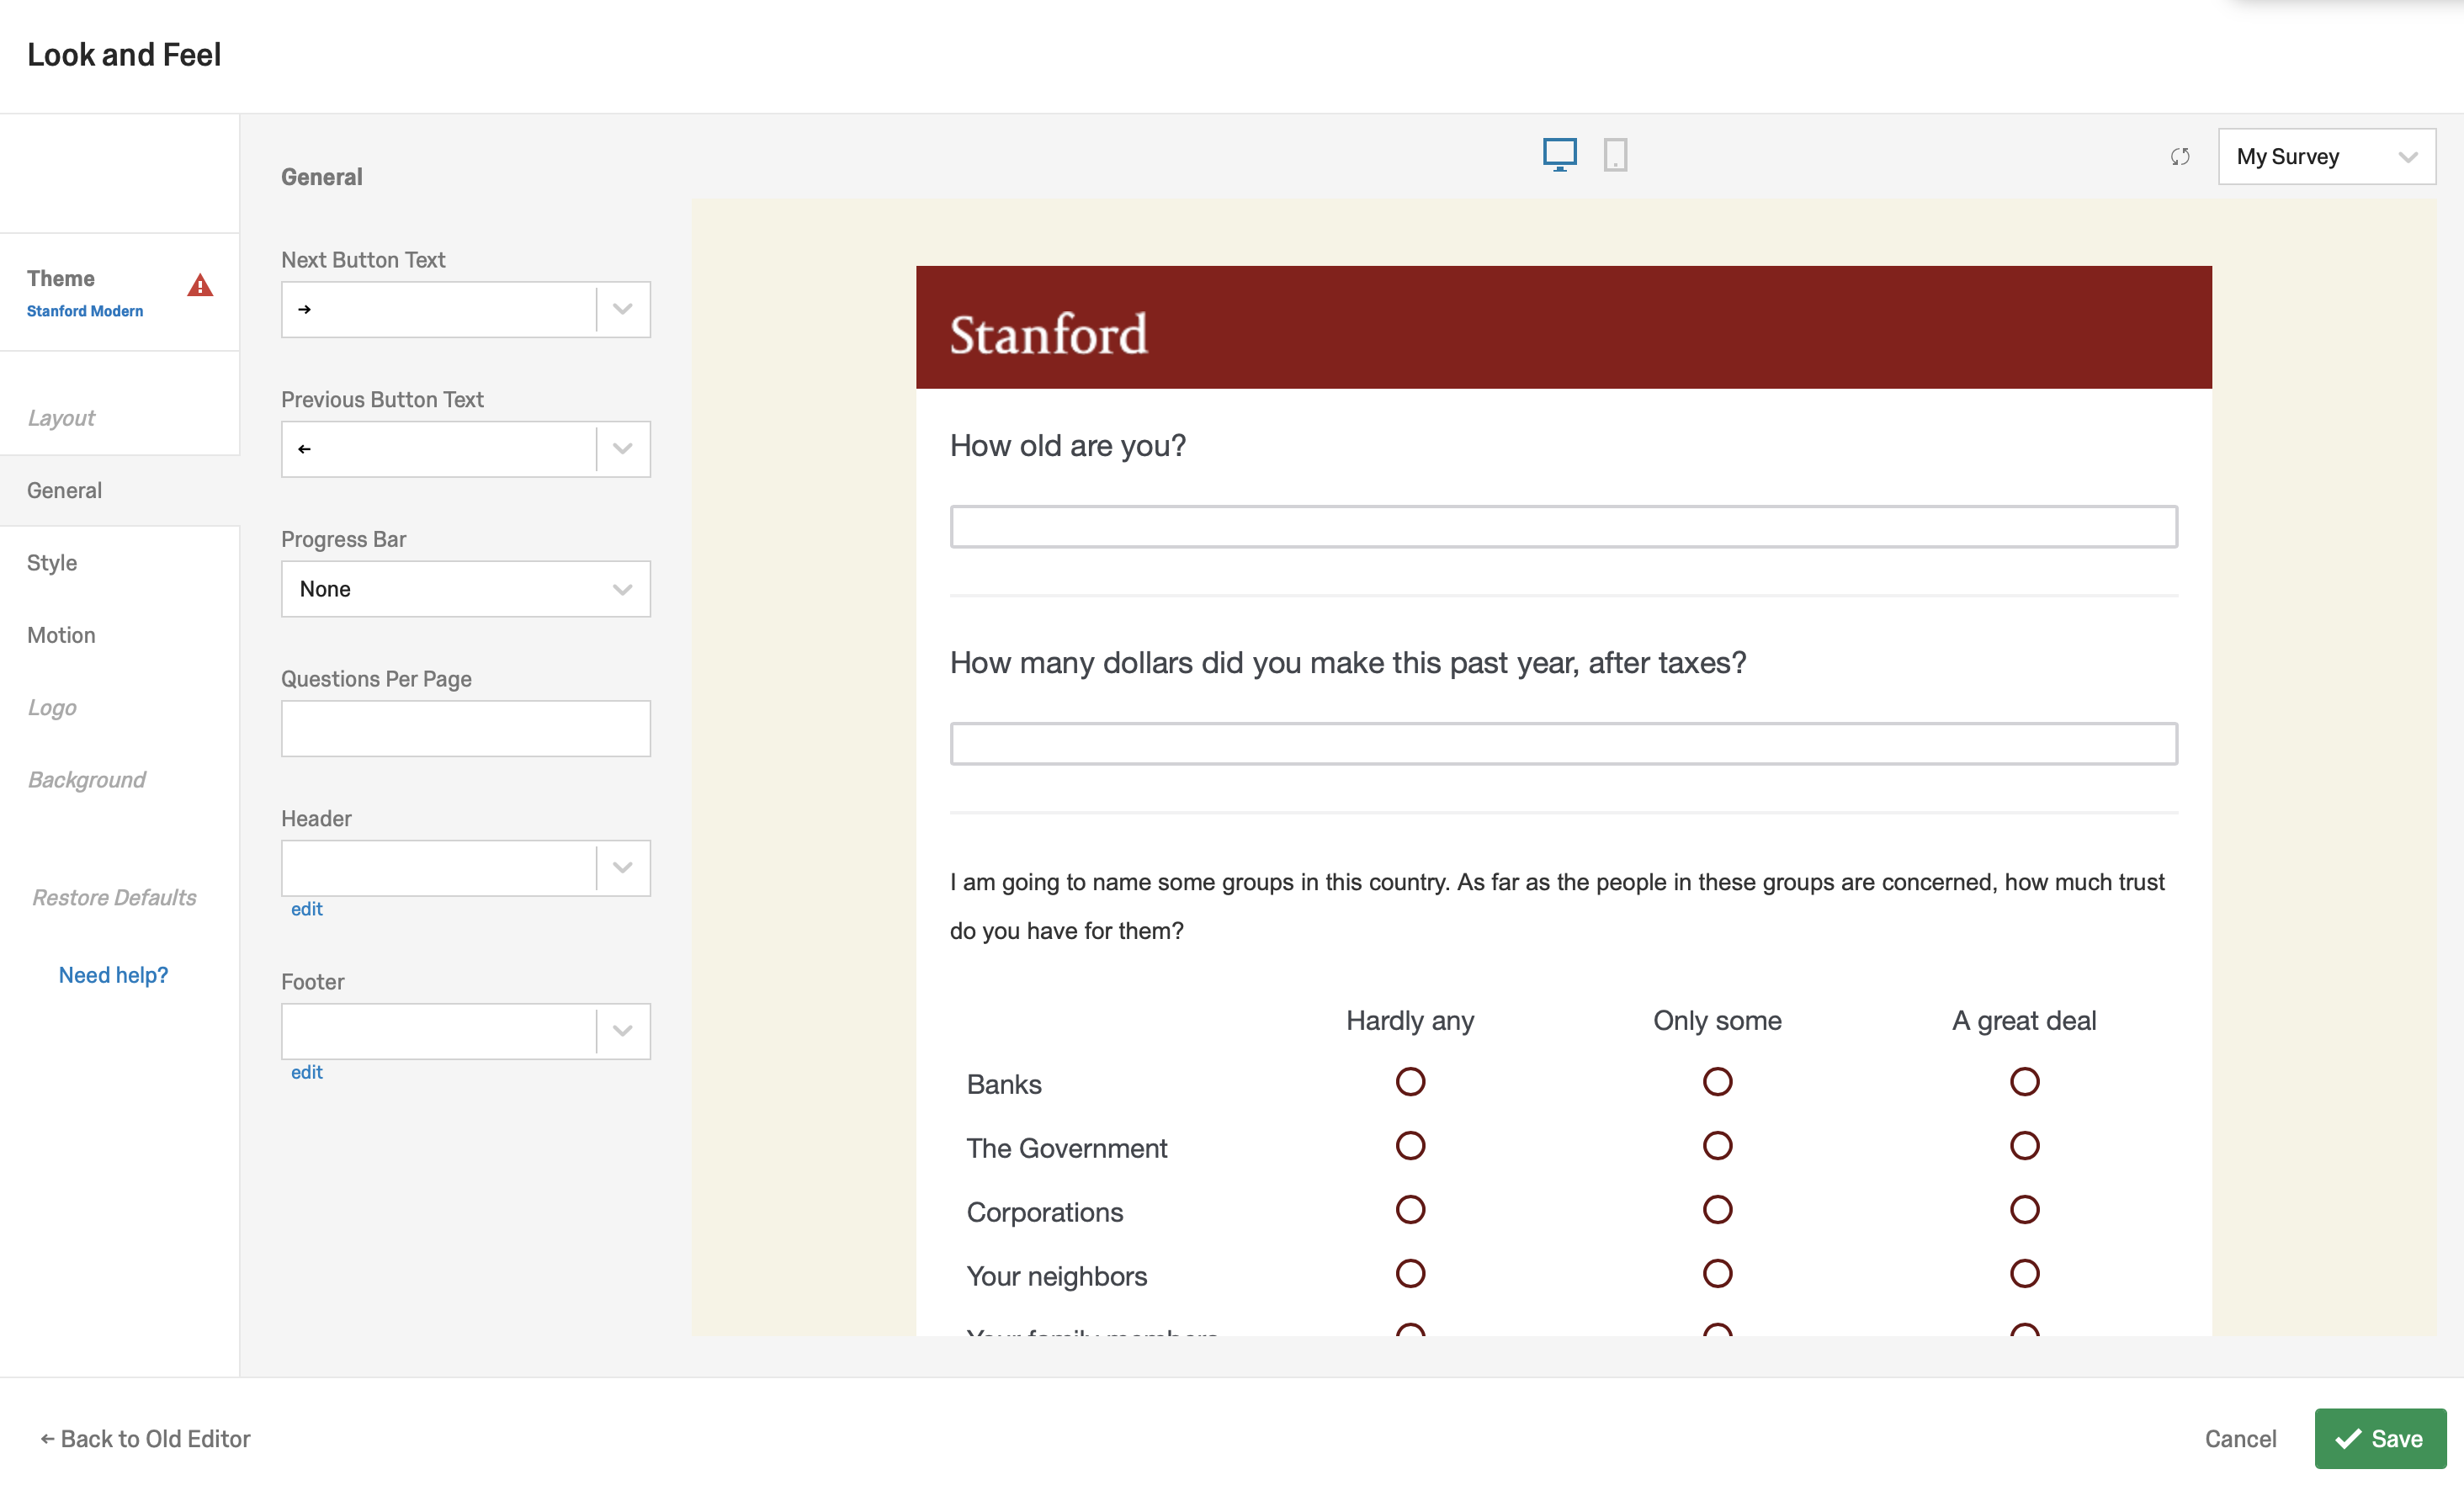This screenshot has width=2464, height=1496.
Task: Open the Footer dropdown chevron
Action: 622,1031
